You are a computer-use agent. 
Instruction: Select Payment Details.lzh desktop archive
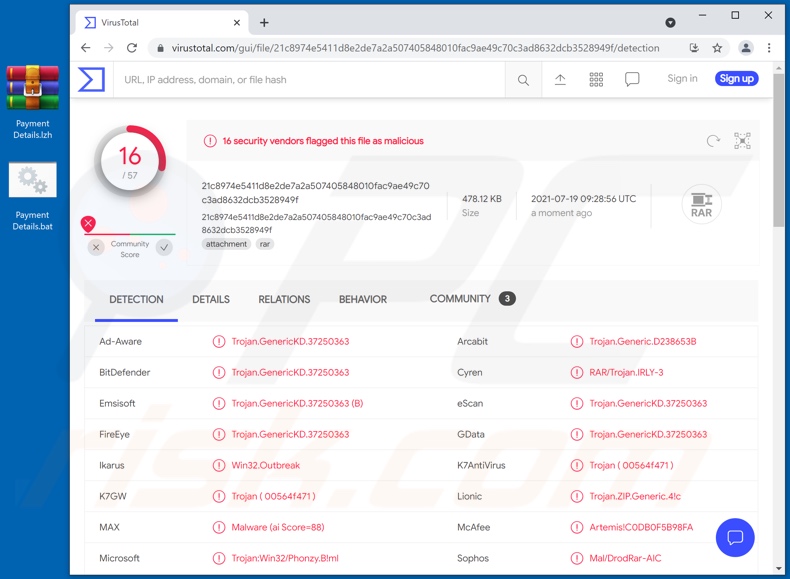coord(33,102)
